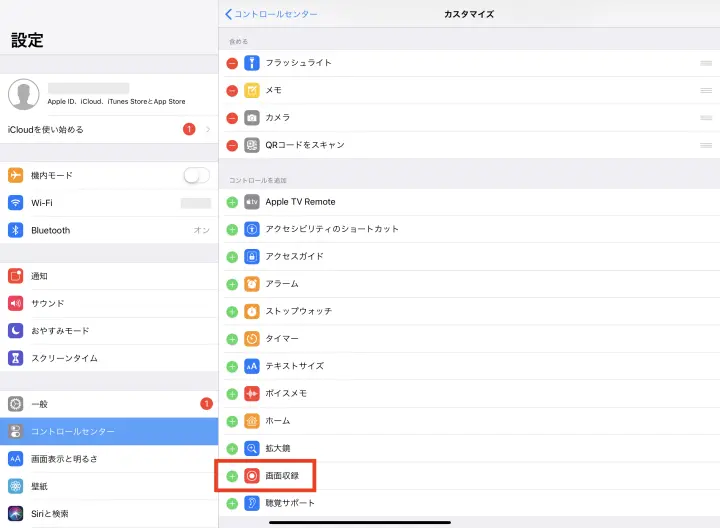
Task: Click the QR code scanner icon
Action: pyautogui.click(x=252, y=145)
